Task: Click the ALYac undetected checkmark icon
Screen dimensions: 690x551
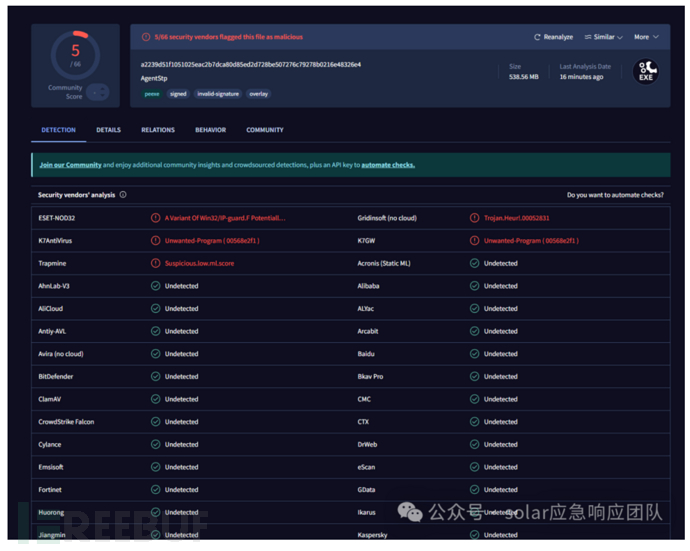Action: click(x=474, y=309)
